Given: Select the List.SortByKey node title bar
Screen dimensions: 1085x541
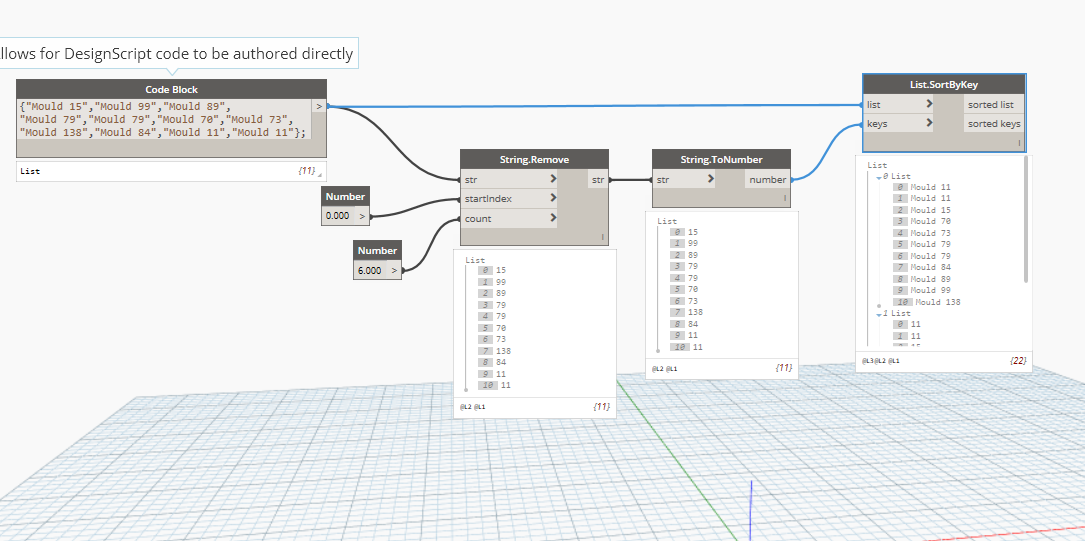Looking at the screenshot, I should coord(943,85).
